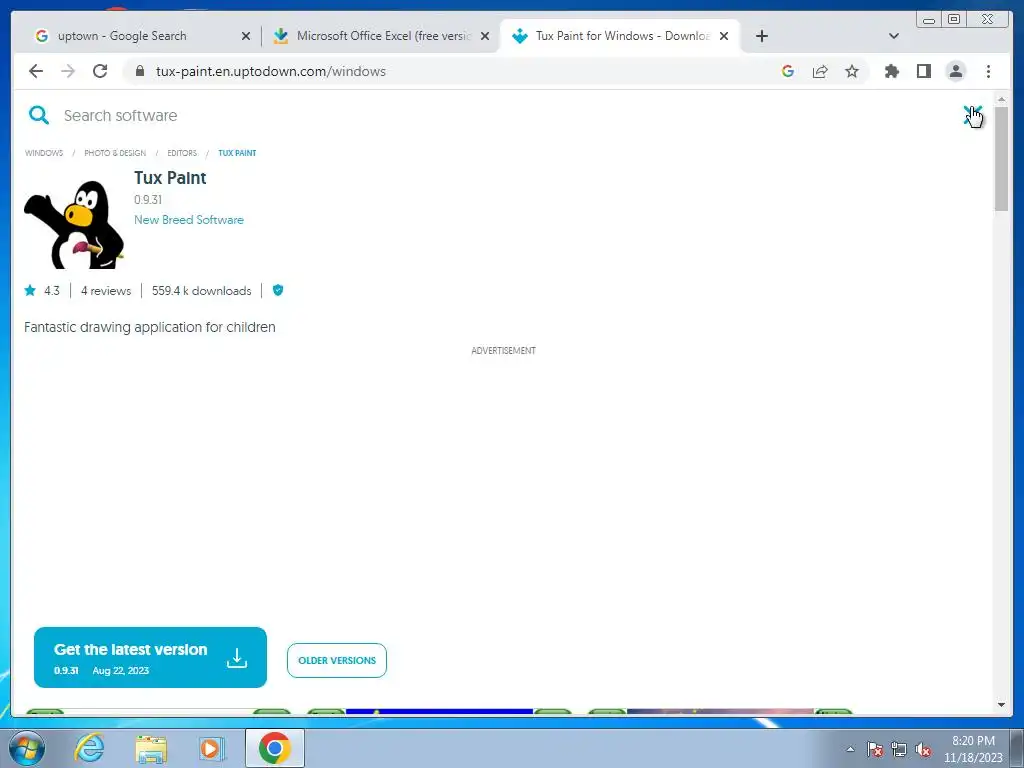Screen dimensions: 1024x768
Task: Open the New Breed Software developer link
Action: click(x=189, y=220)
